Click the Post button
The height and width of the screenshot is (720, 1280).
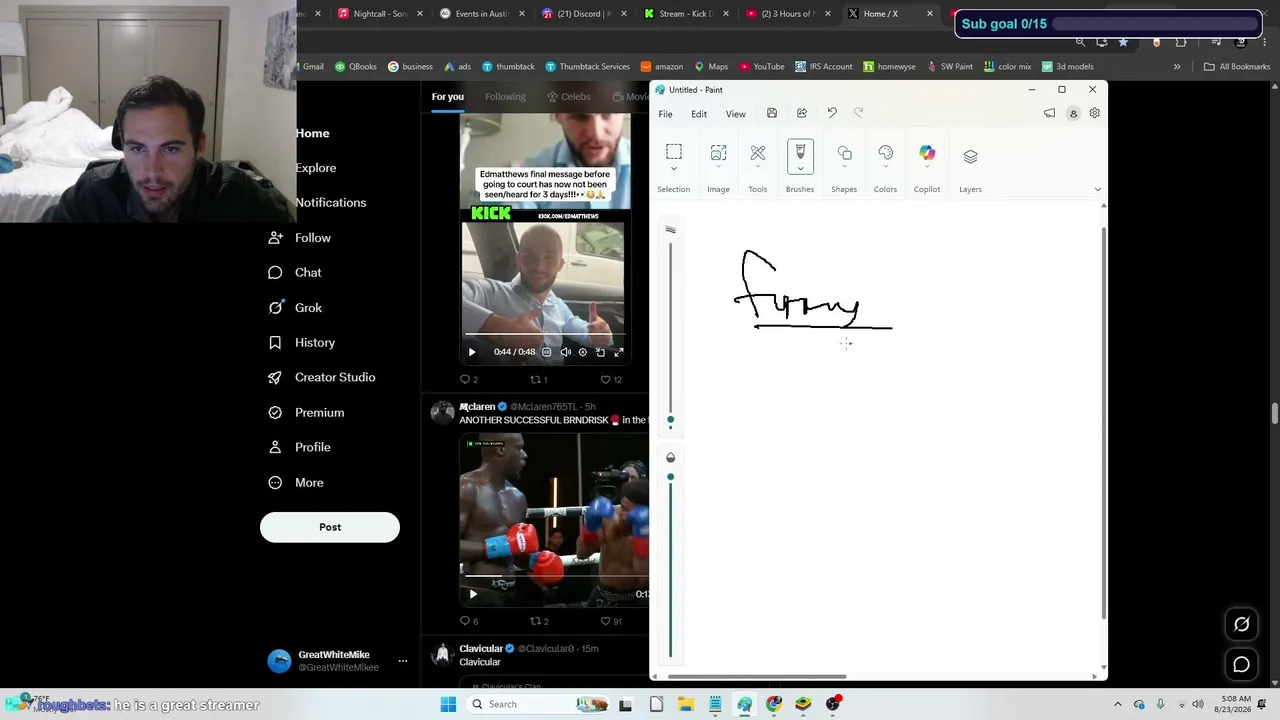[x=330, y=527]
